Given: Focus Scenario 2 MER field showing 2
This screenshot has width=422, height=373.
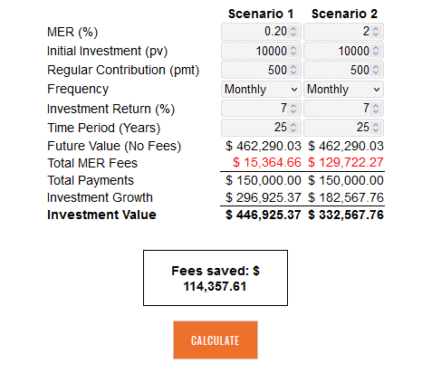Looking at the screenshot, I should point(343,32).
